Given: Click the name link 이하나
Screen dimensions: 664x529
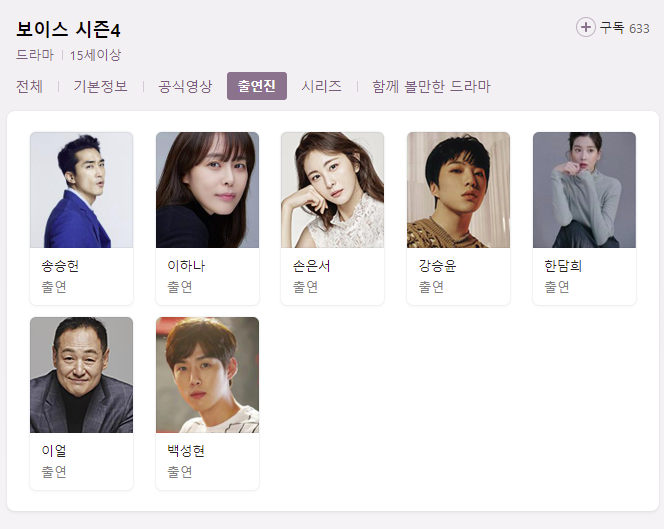Looking at the screenshot, I should 186,266.
